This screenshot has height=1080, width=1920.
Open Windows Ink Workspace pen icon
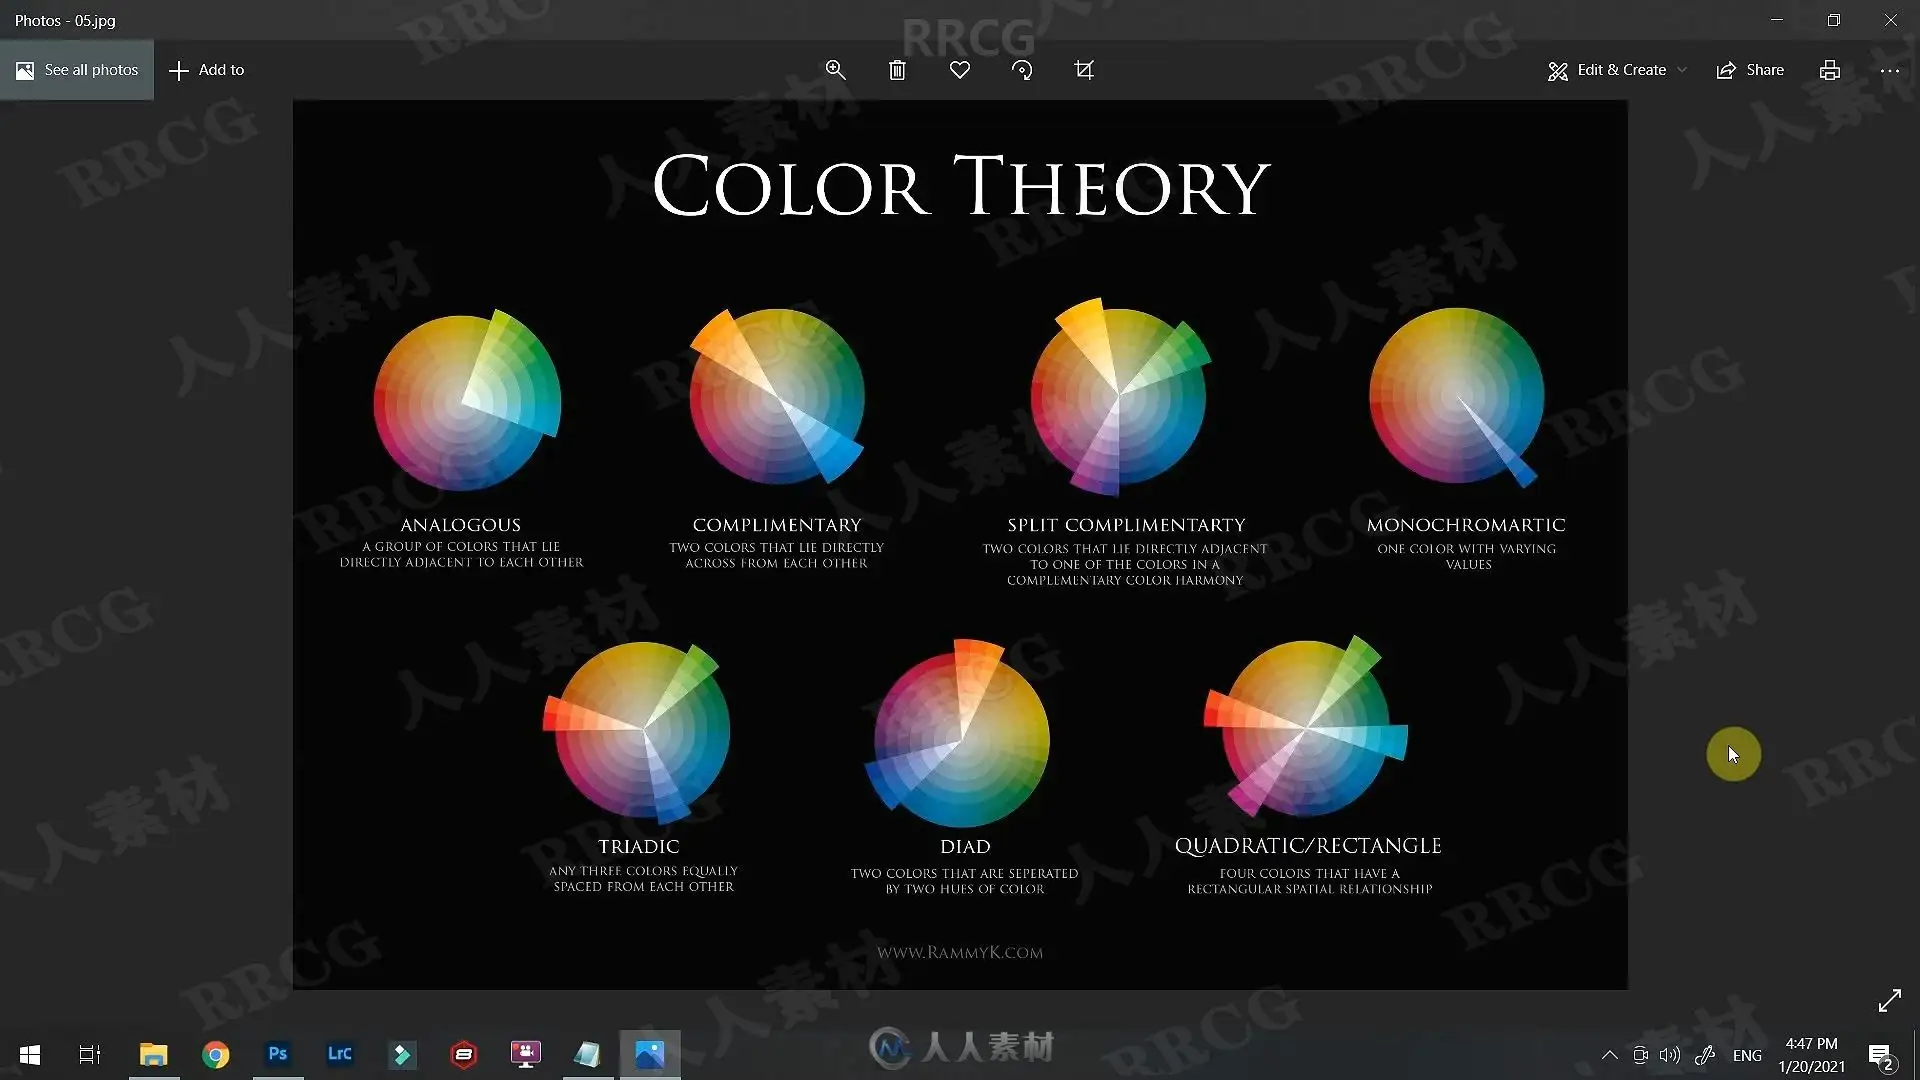1706,1055
